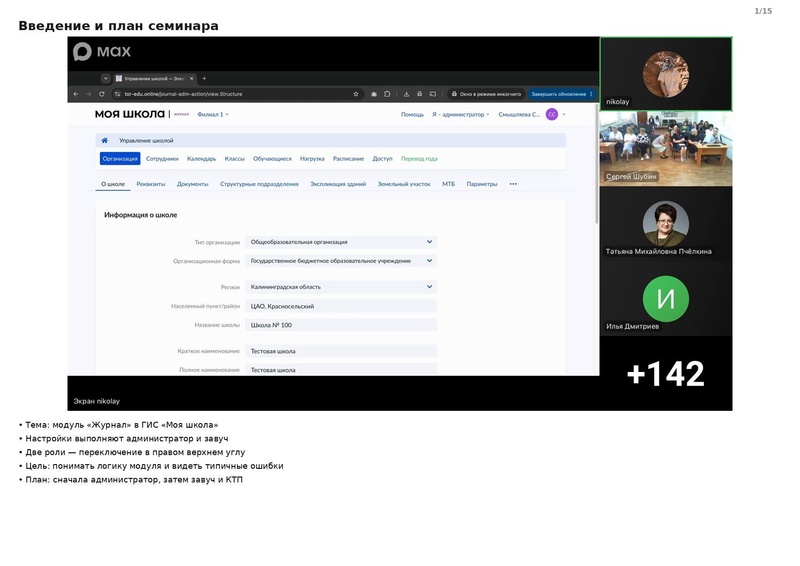Open the 'Документы' subtab
Viewport: 800px width, 566px height.
point(192,184)
